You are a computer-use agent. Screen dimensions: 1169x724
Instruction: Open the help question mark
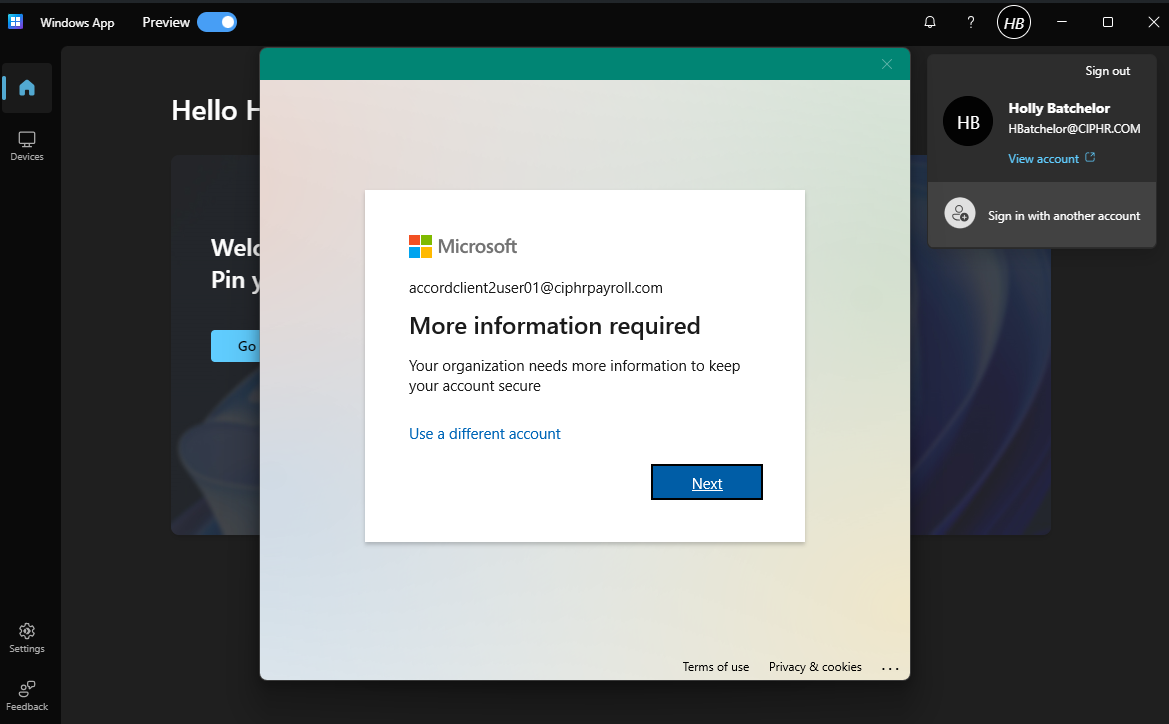[x=971, y=22]
